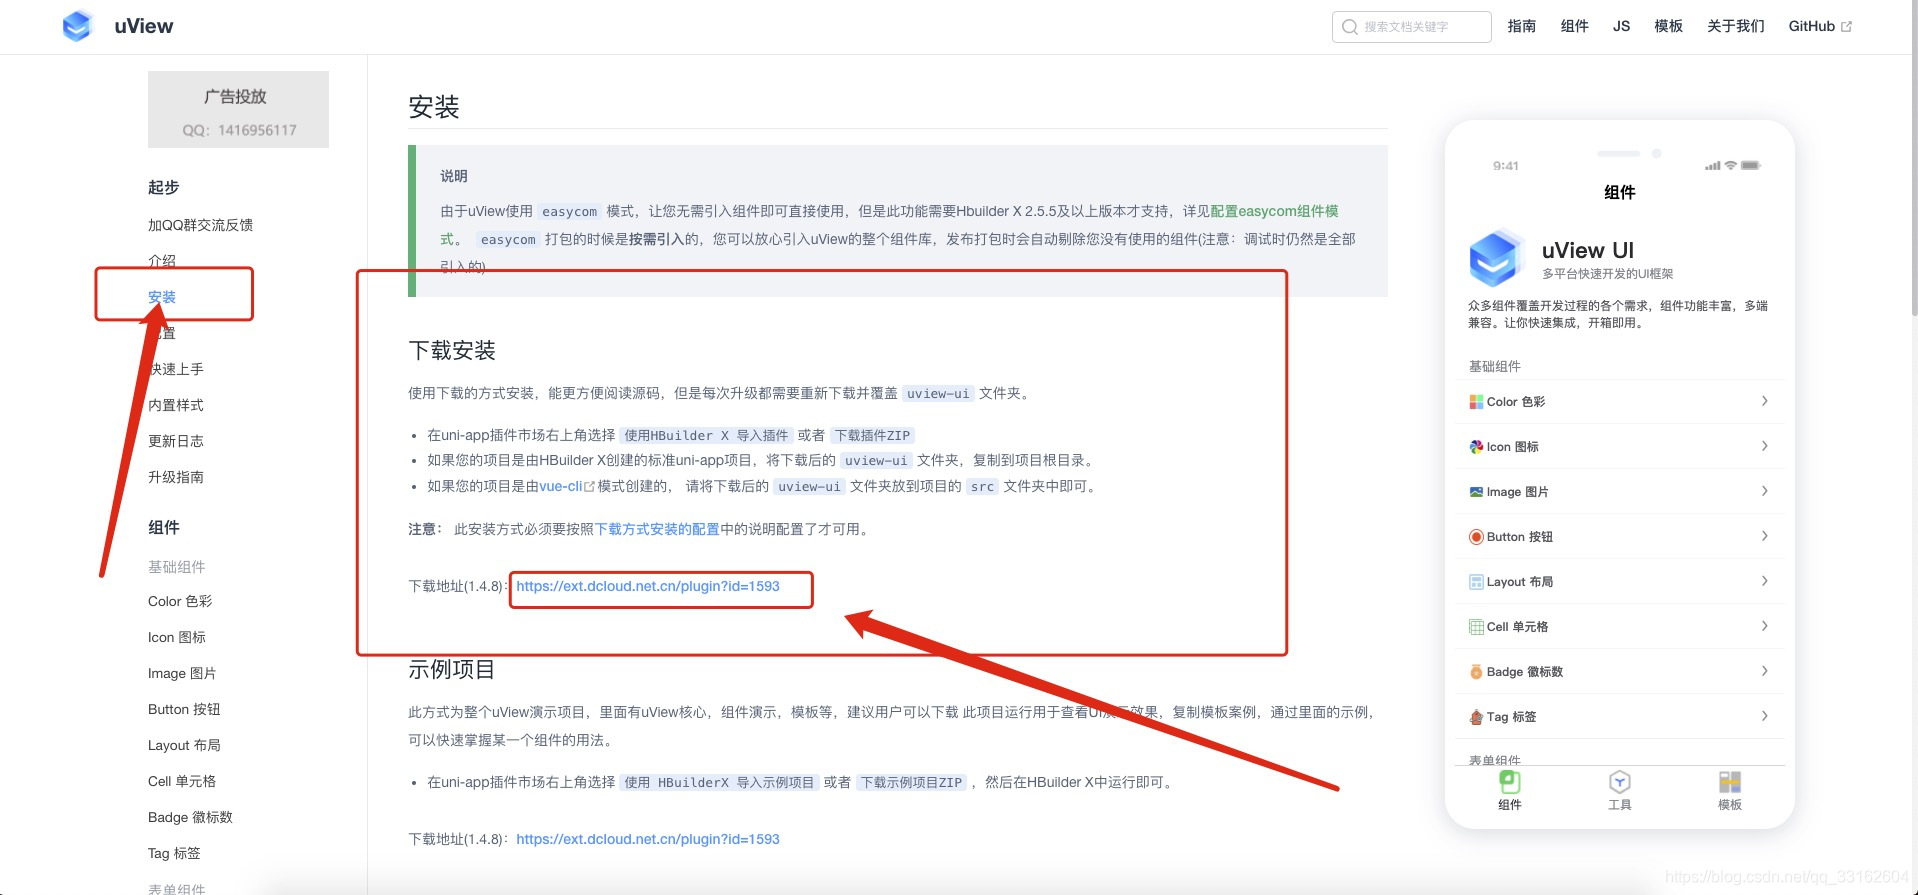Click the Badge 徽标数 icon in preview
The height and width of the screenshot is (895, 1918).
[x=1476, y=672]
